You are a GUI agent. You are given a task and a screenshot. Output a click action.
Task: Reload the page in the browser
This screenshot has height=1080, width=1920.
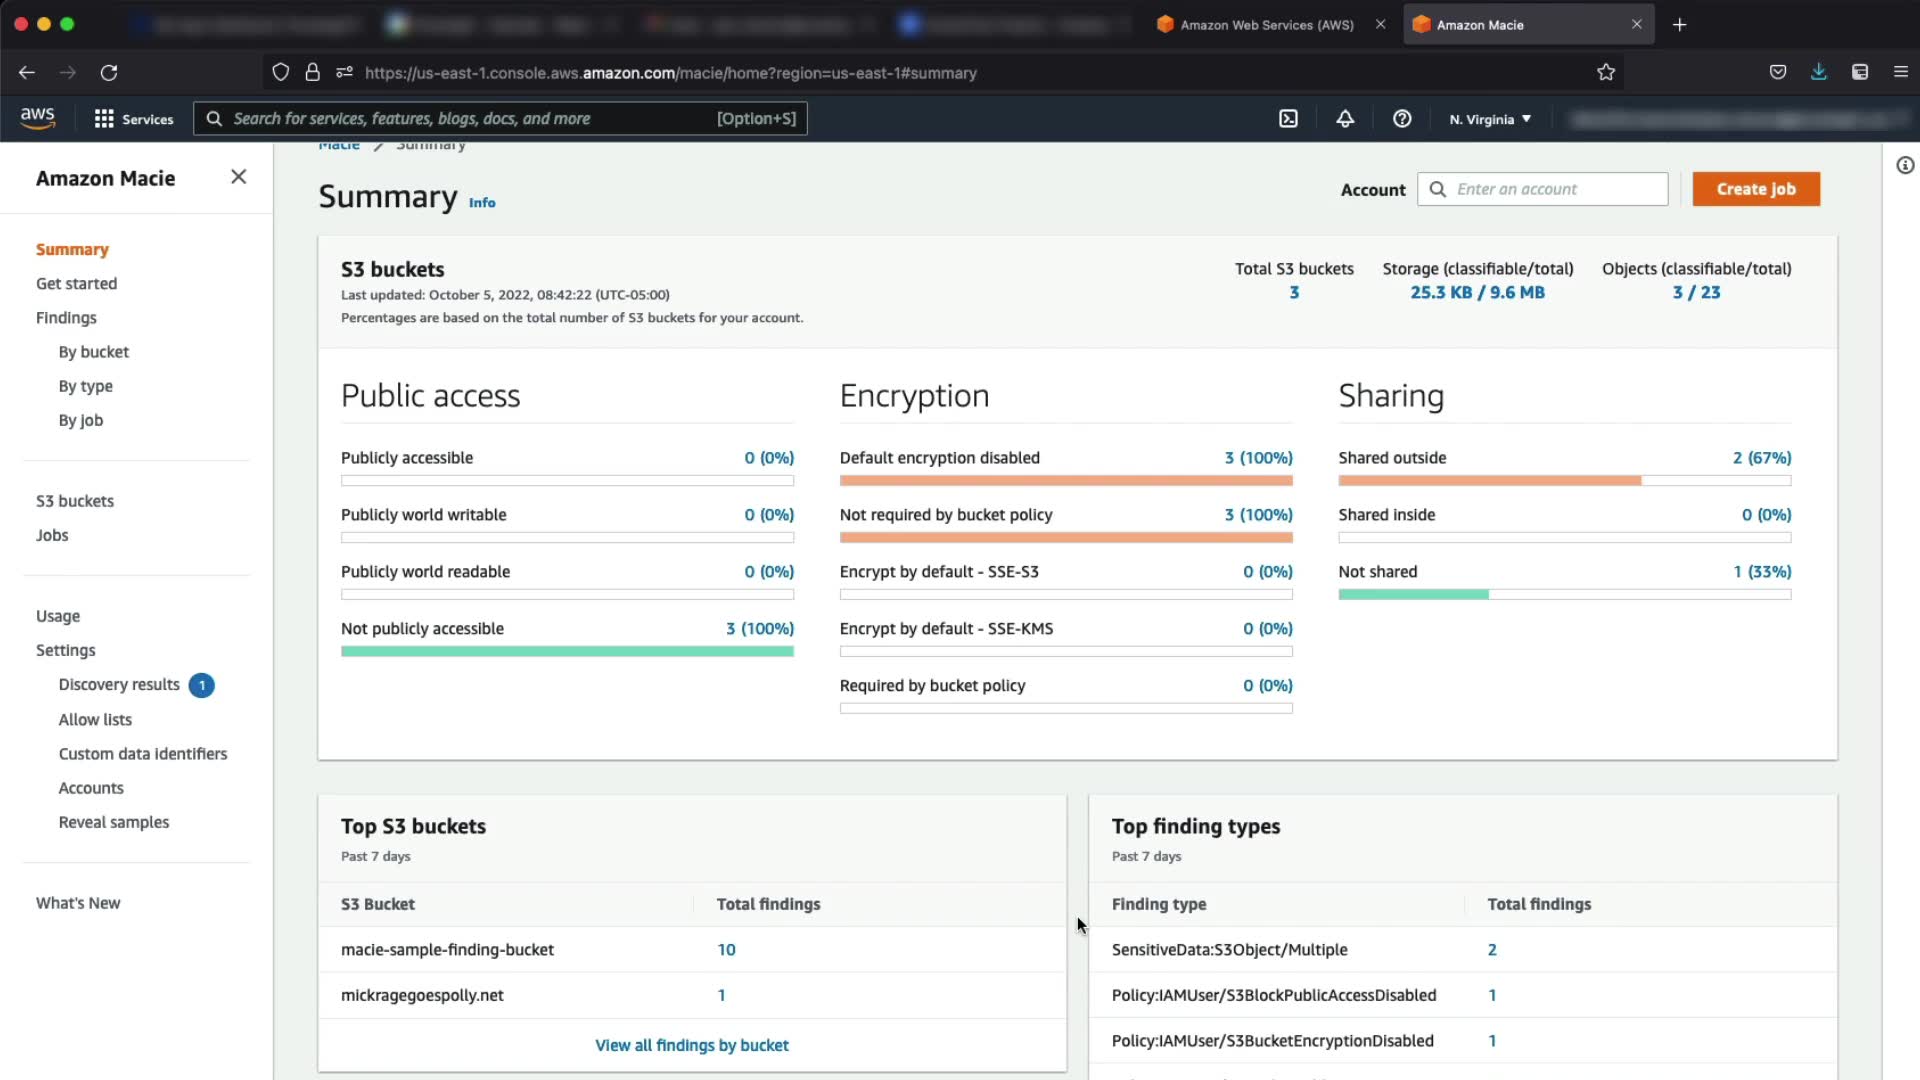109,72
